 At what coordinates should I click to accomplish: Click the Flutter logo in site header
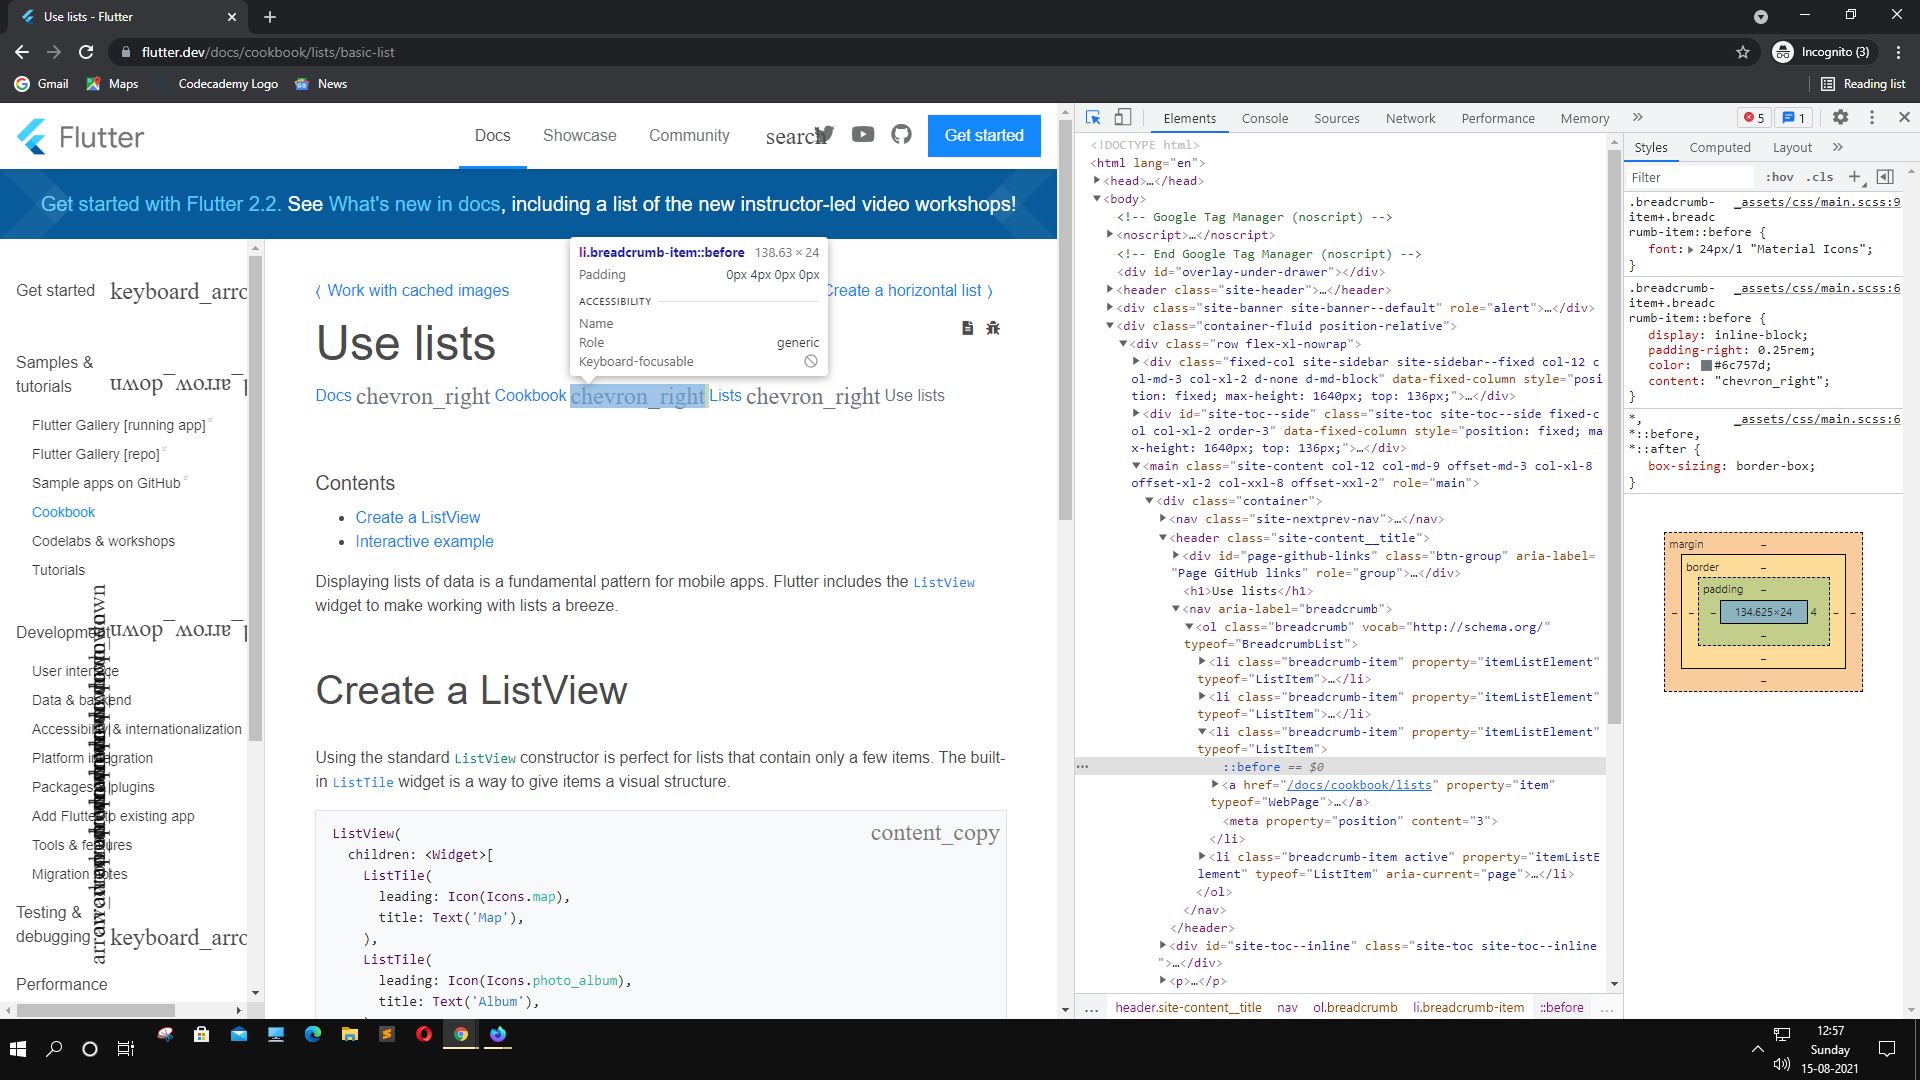80,137
